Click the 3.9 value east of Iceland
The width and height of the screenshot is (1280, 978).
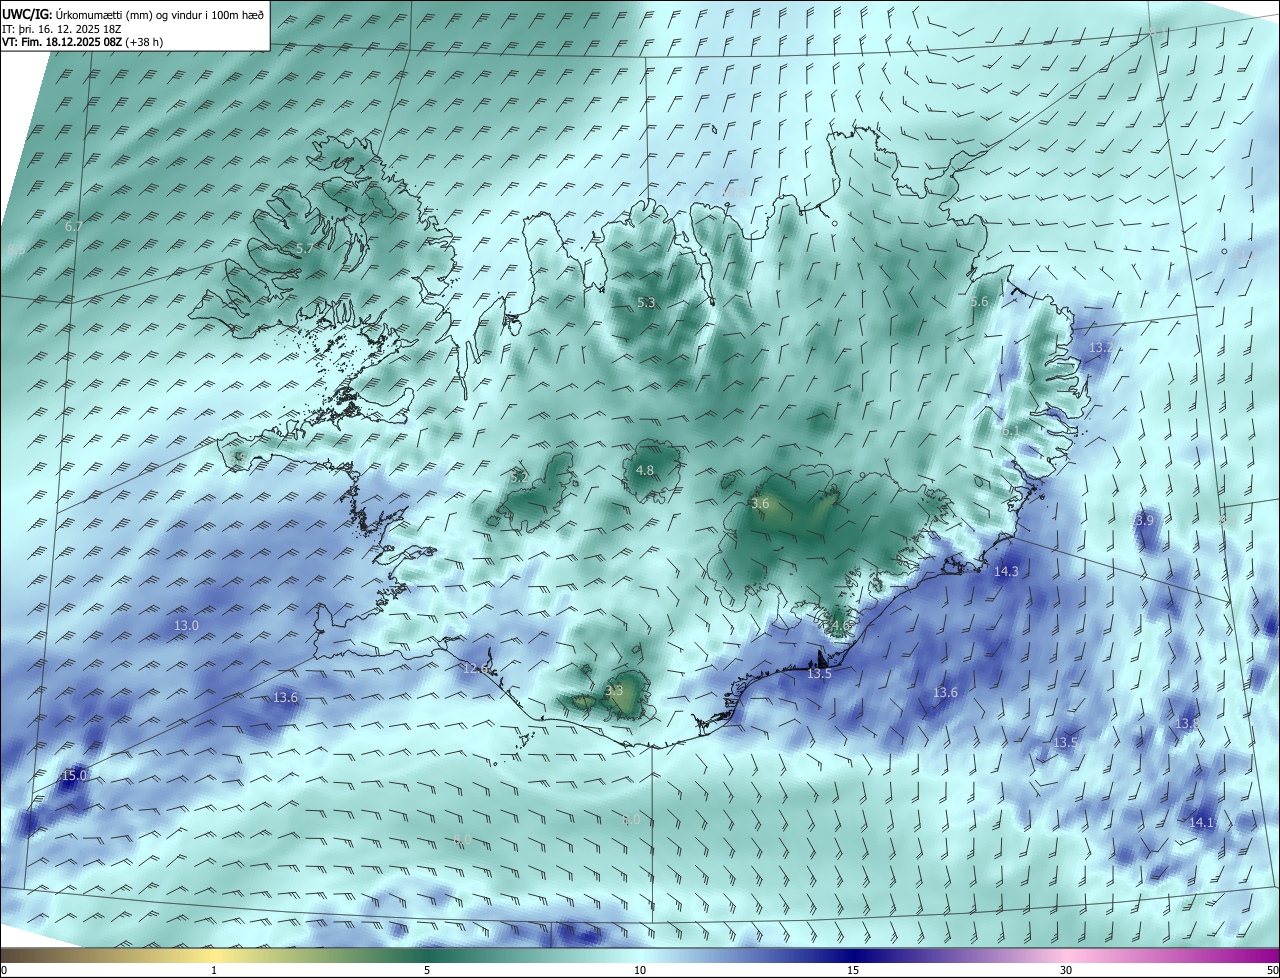click(x=1144, y=521)
